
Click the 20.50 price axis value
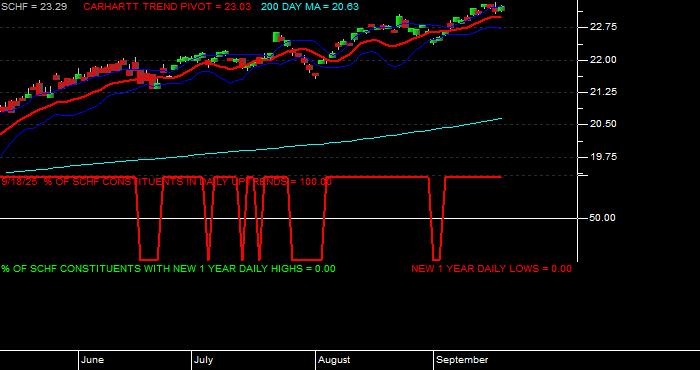click(604, 124)
